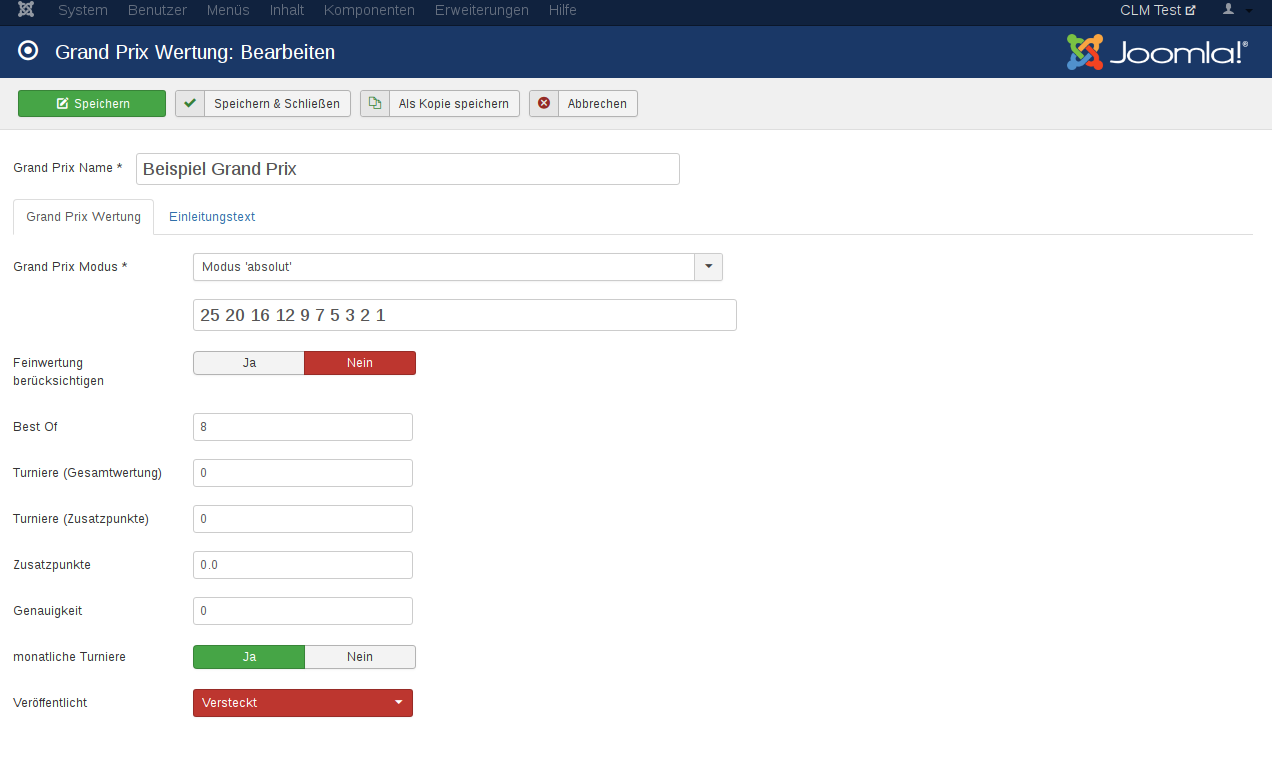This screenshot has width=1272, height=776.
Task: Click the Joomla! brand logo on the right
Action: (x=1157, y=52)
